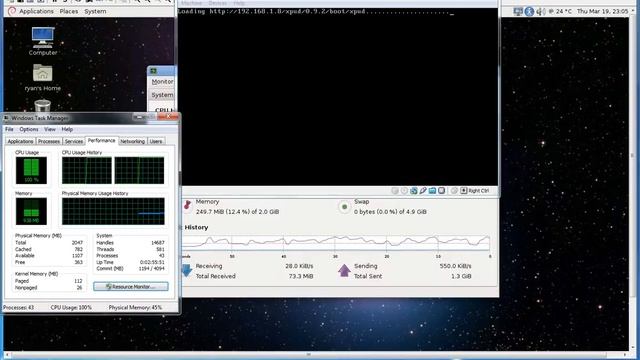
Task: Click VirtualBox shared folders status icon
Action: [x=432, y=191]
